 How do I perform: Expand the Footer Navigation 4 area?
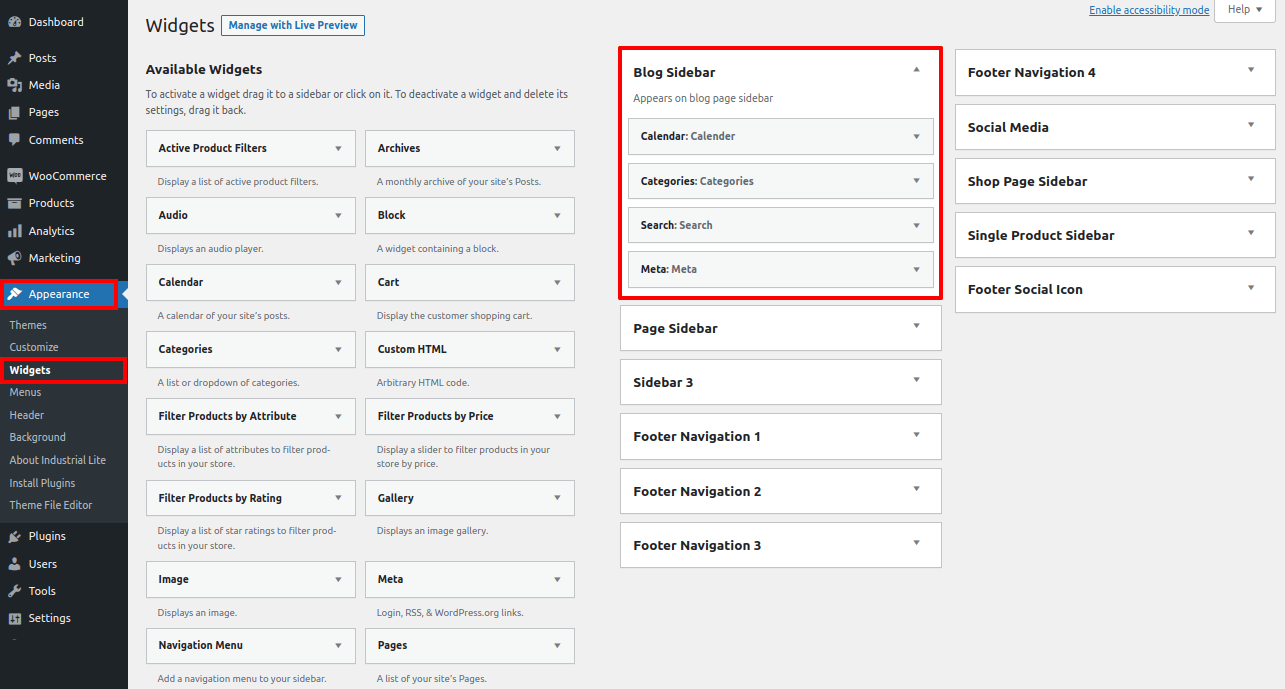pyautogui.click(x=1250, y=71)
